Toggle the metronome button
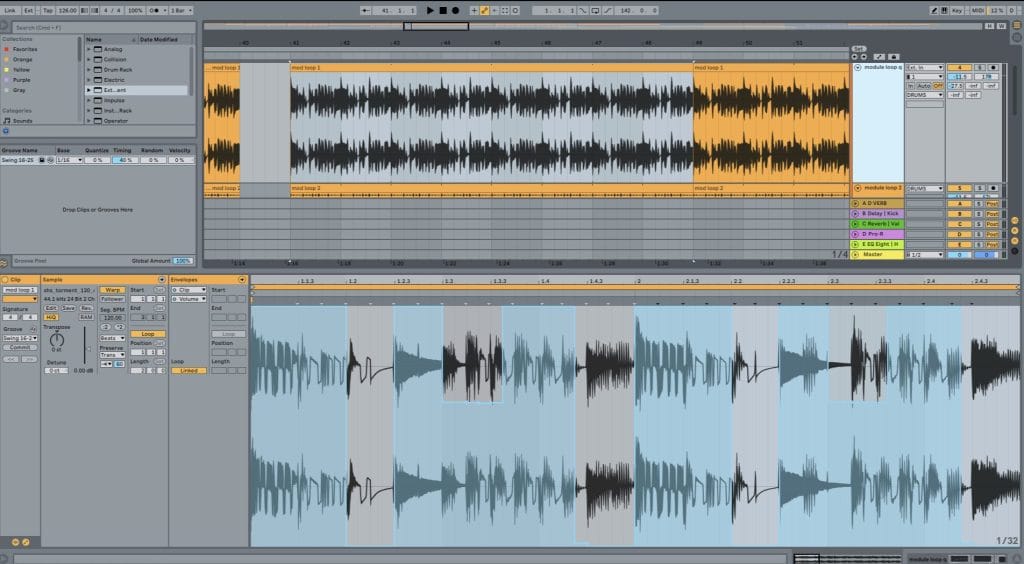The image size is (1024, 564). [x=153, y=10]
